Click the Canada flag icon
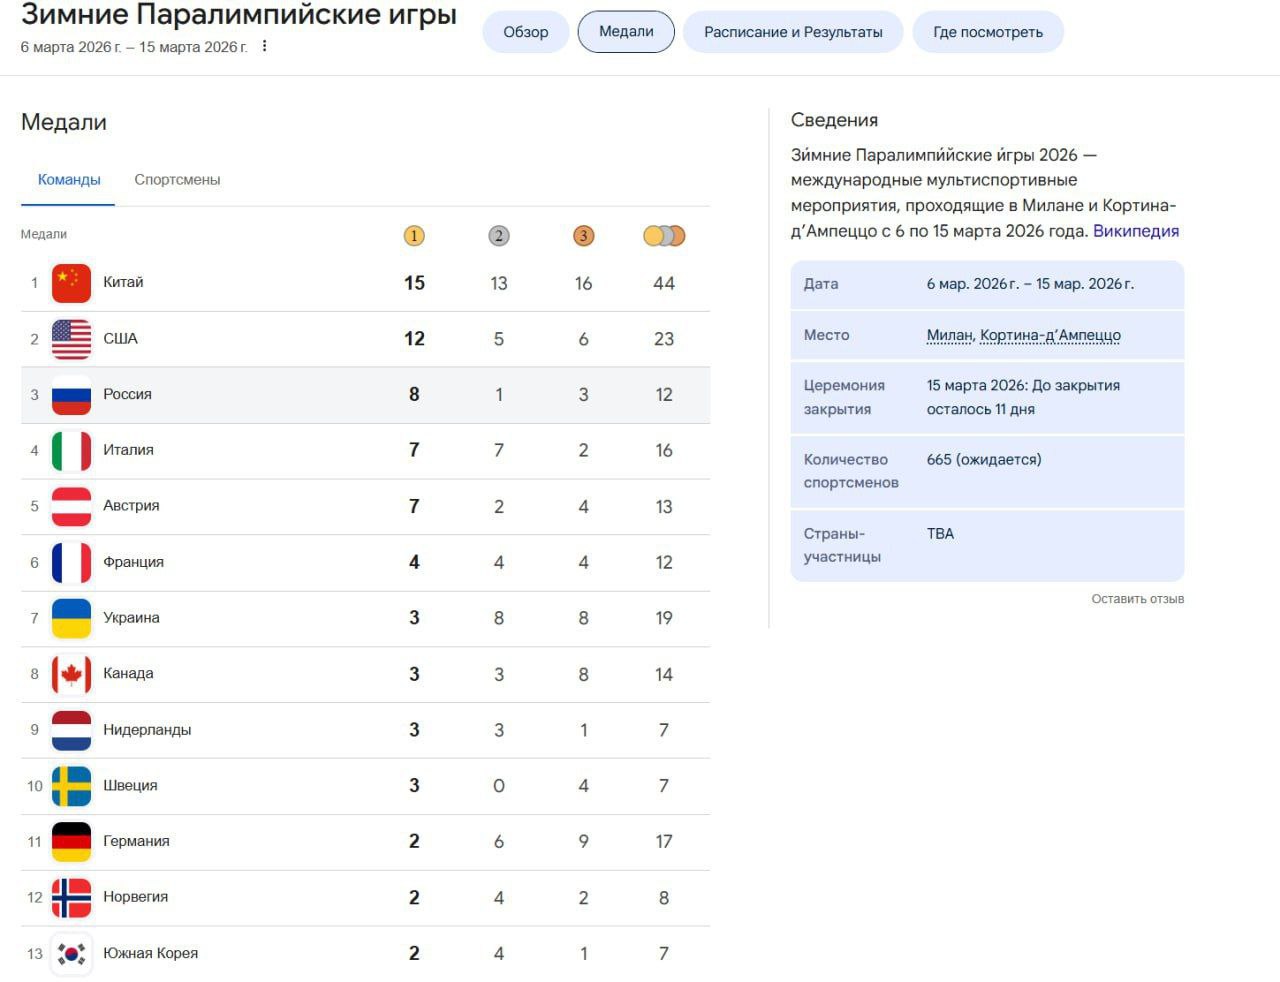Viewport: 1280px width, 982px height. pyautogui.click(x=71, y=674)
